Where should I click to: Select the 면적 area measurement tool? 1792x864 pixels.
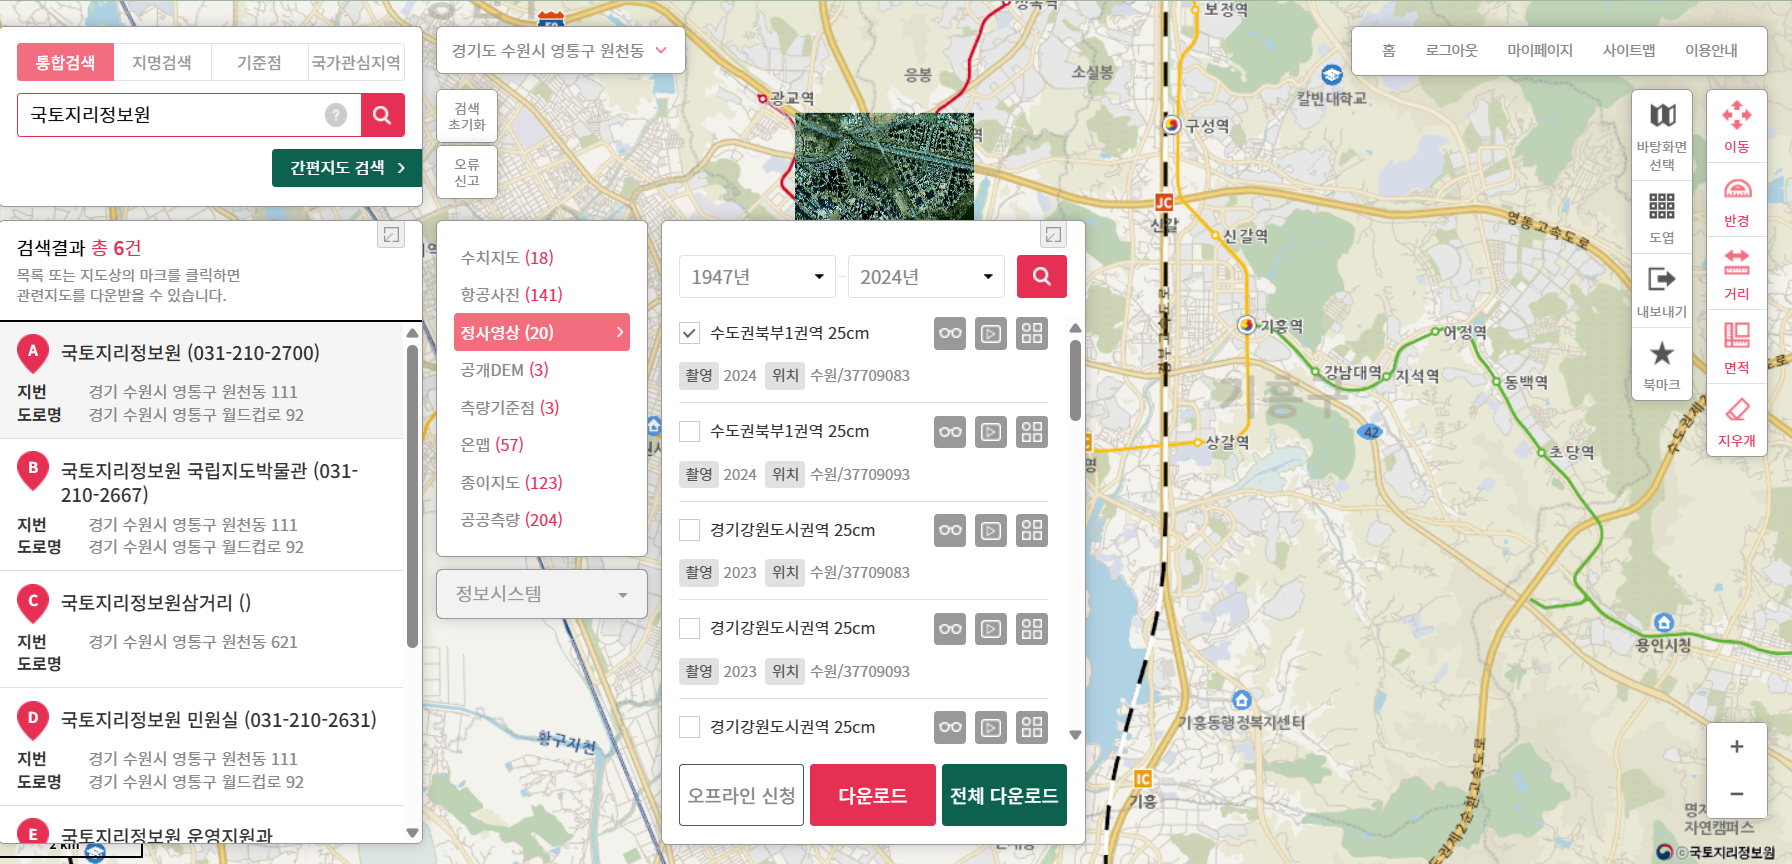[1737, 347]
